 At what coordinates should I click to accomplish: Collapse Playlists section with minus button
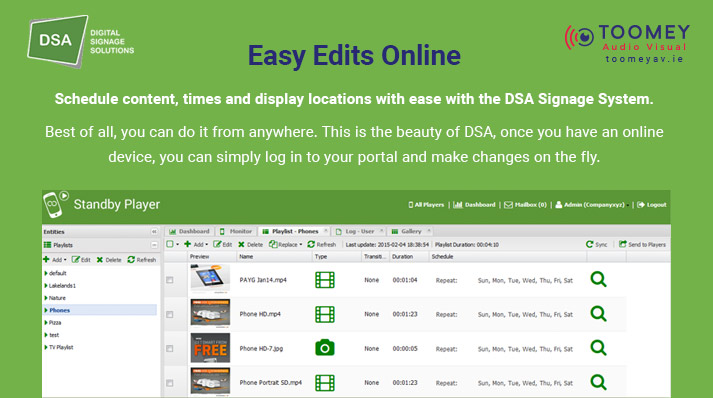(x=154, y=245)
